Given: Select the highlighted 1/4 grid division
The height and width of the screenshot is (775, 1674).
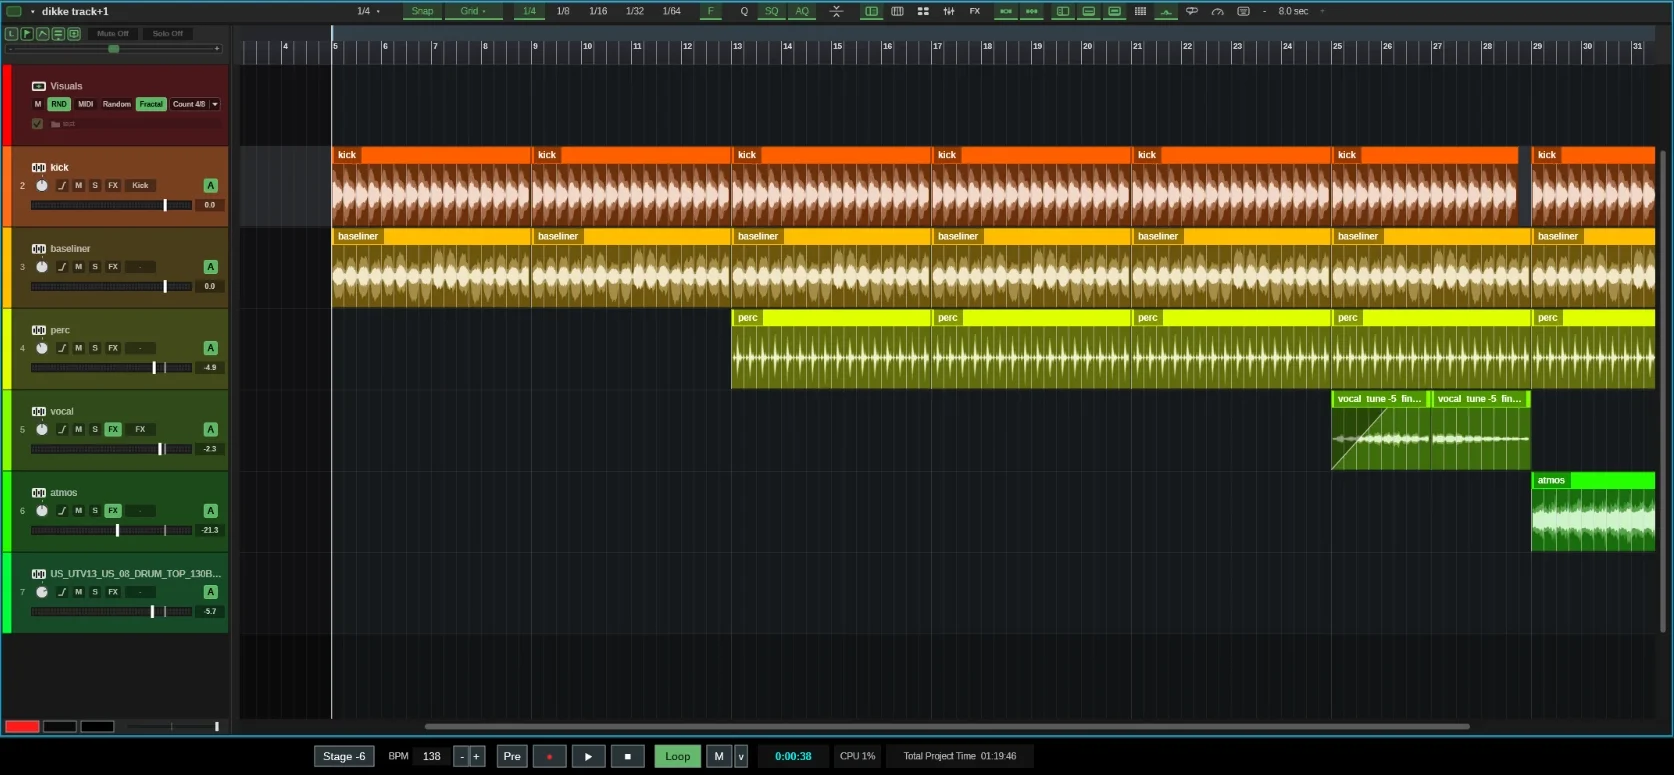Looking at the screenshot, I should [x=529, y=11].
